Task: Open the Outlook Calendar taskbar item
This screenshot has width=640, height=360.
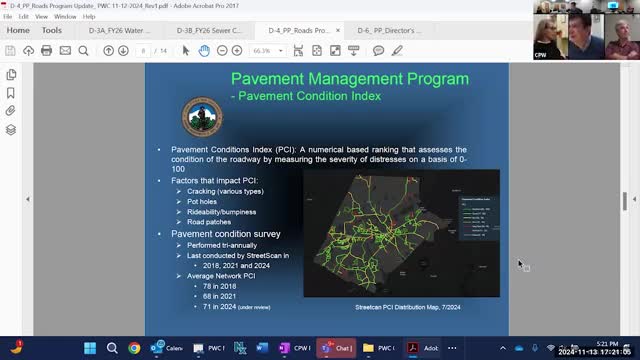Action: click(x=167, y=348)
